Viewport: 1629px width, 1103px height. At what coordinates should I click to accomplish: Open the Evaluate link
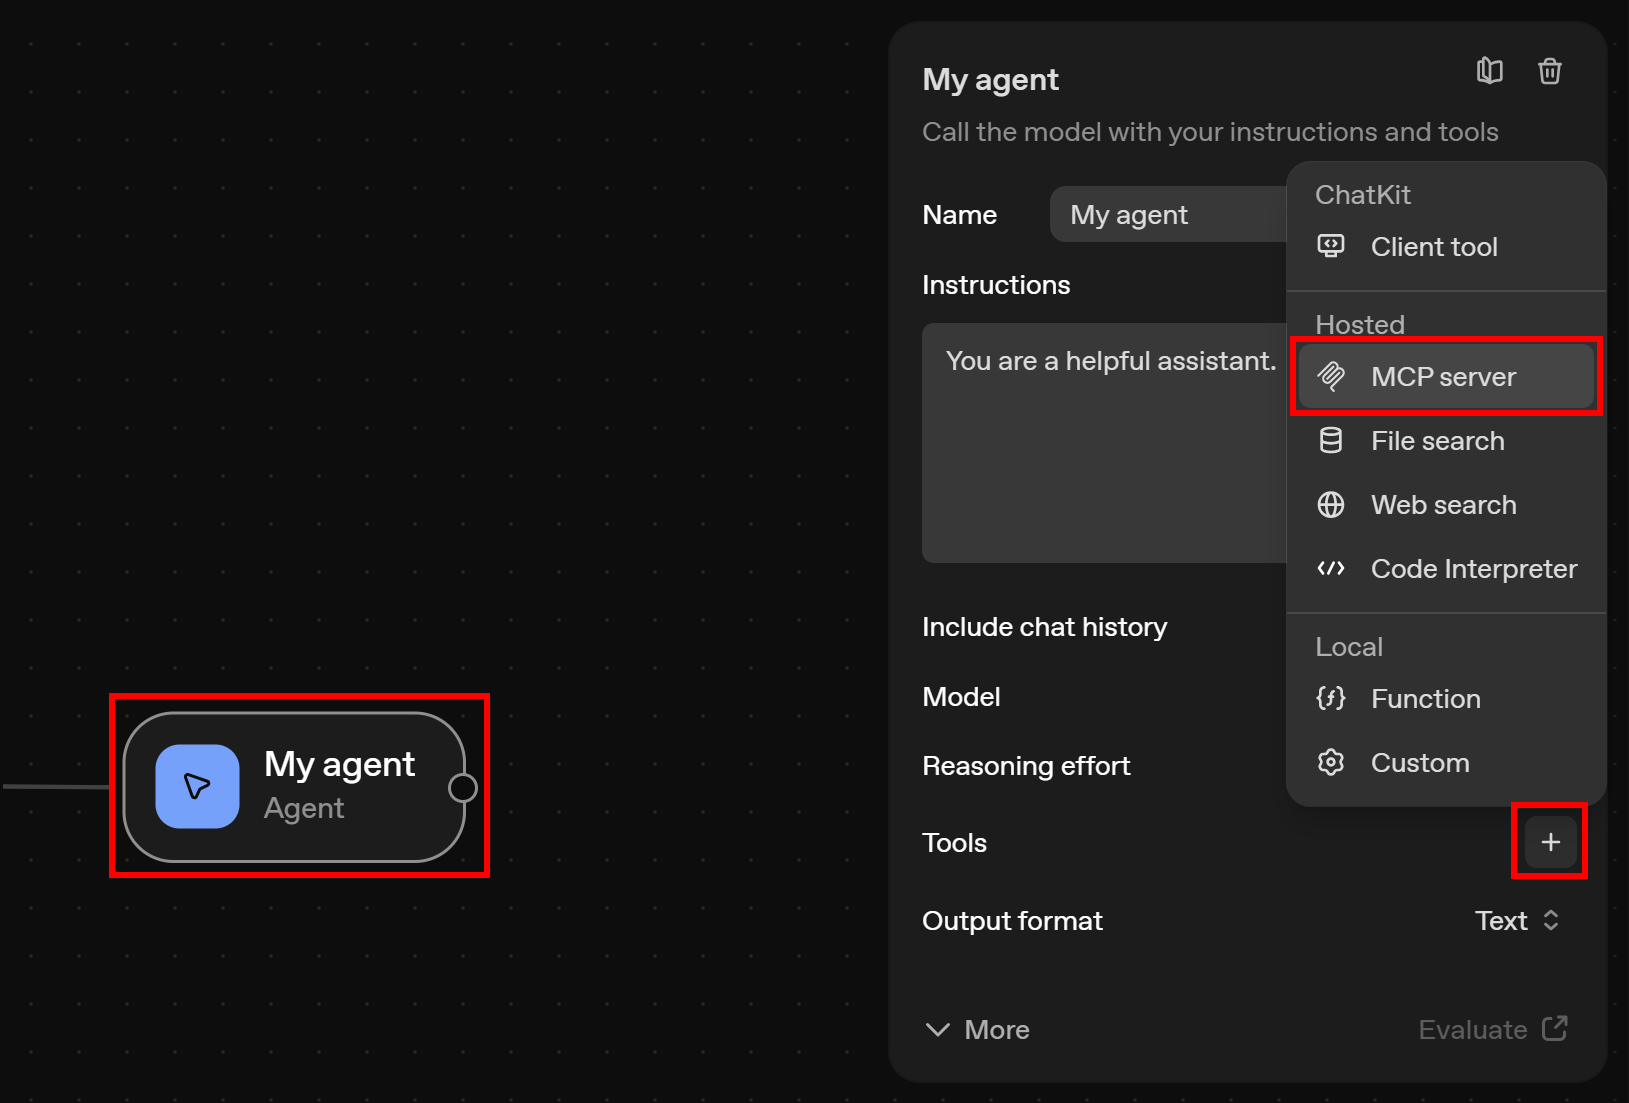tap(1492, 1030)
